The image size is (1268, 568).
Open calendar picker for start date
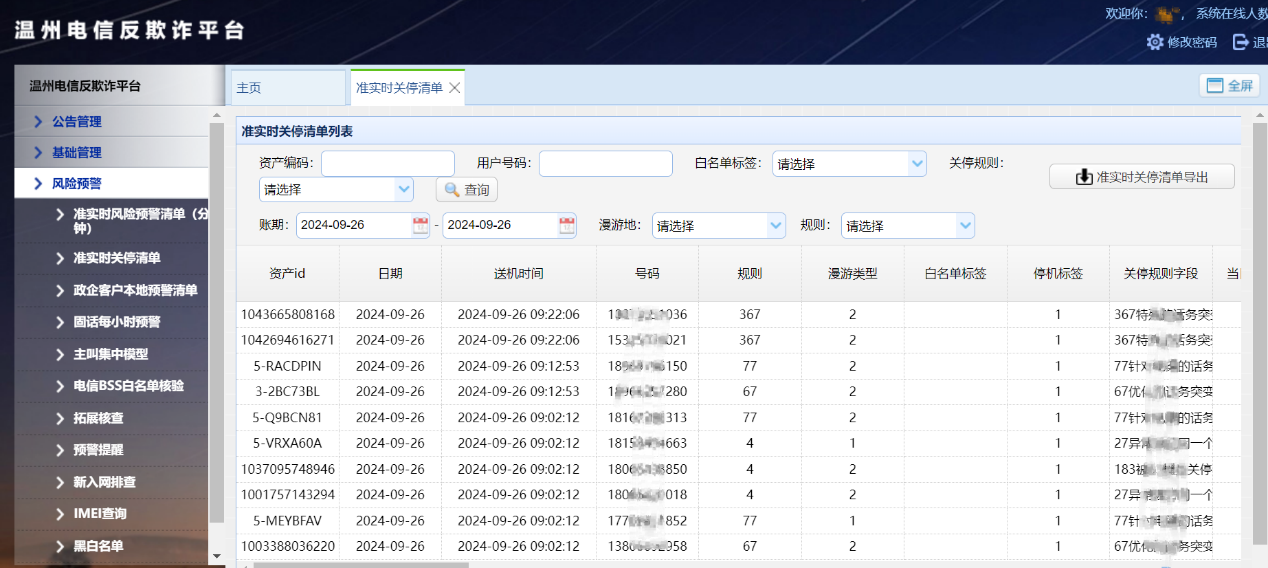point(421,225)
